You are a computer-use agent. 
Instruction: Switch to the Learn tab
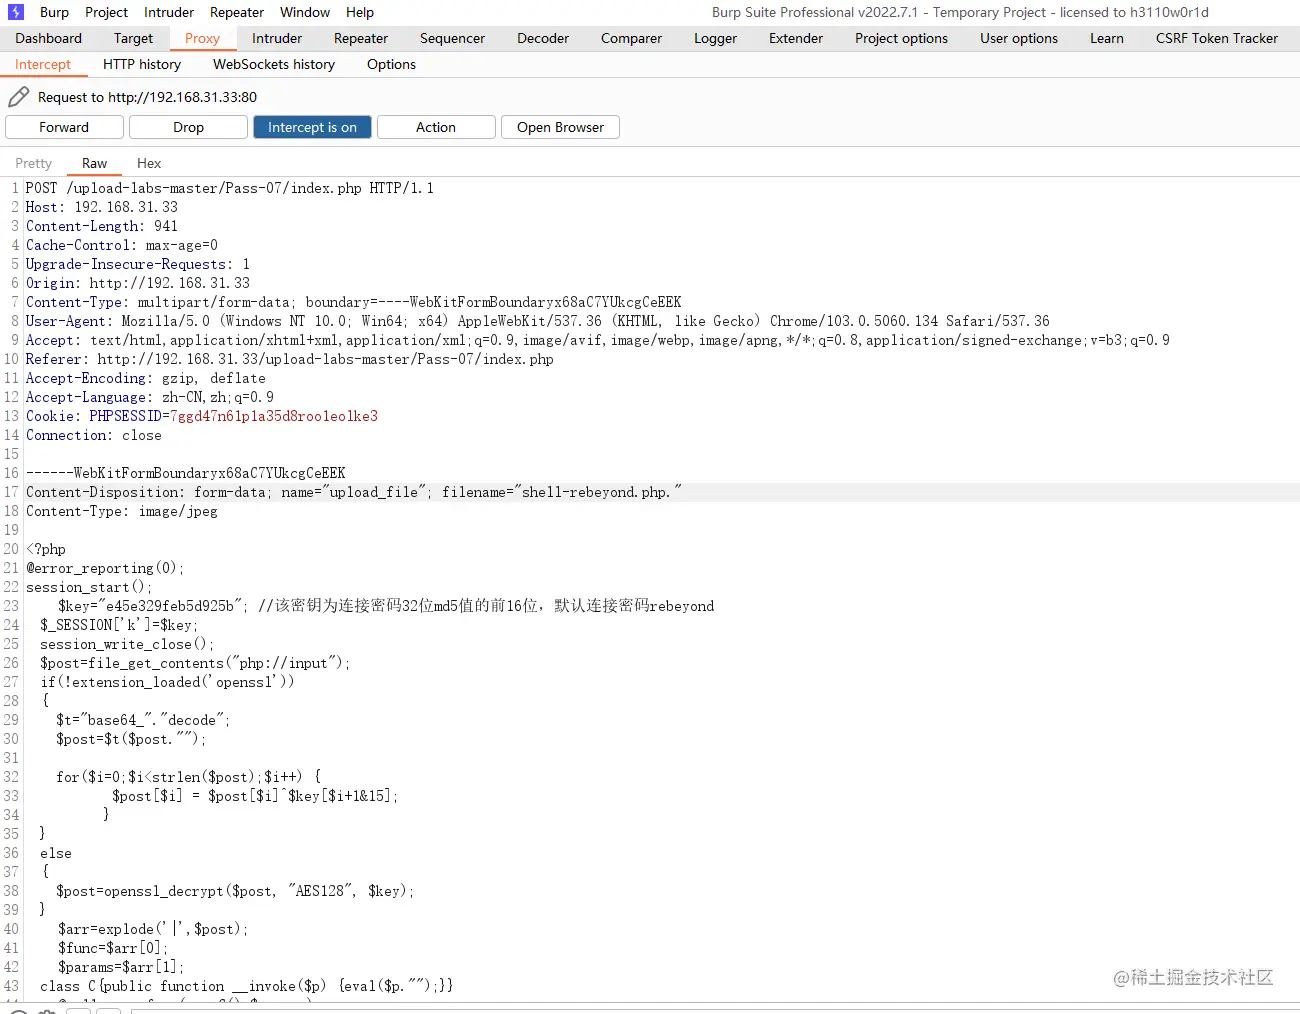pos(1107,38)
